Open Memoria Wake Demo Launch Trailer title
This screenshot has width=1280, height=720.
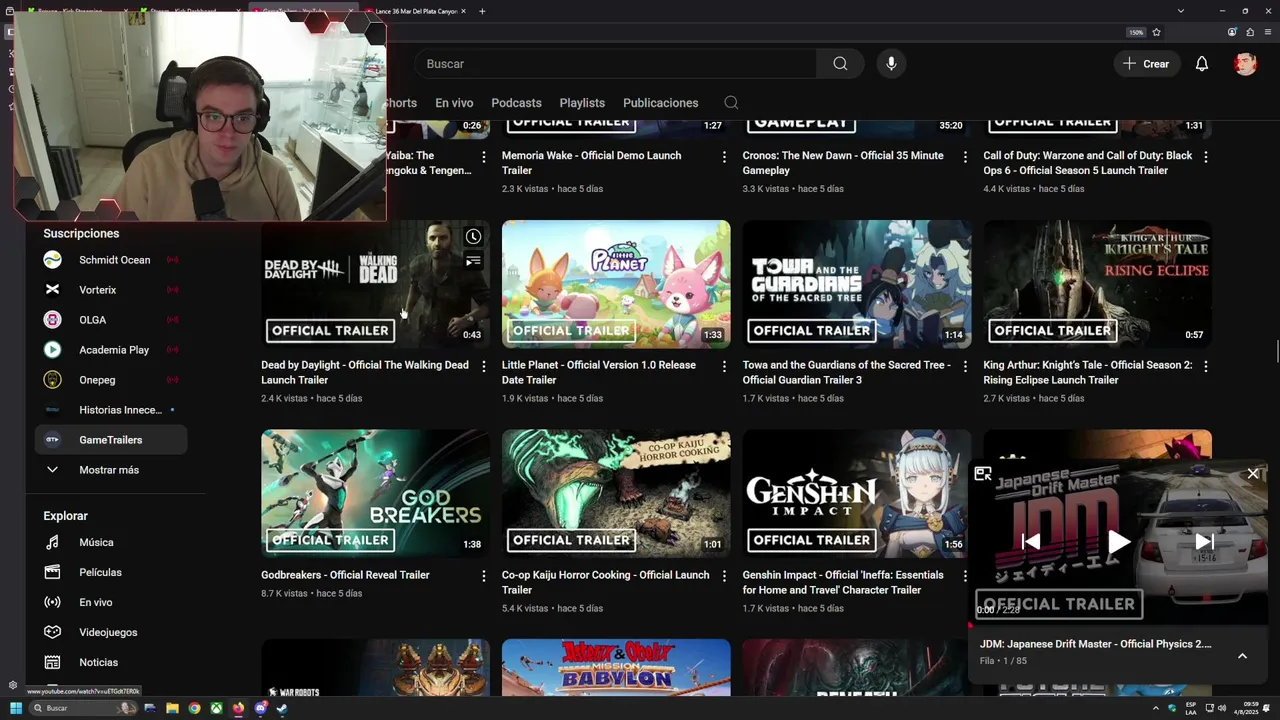[591, 162]
